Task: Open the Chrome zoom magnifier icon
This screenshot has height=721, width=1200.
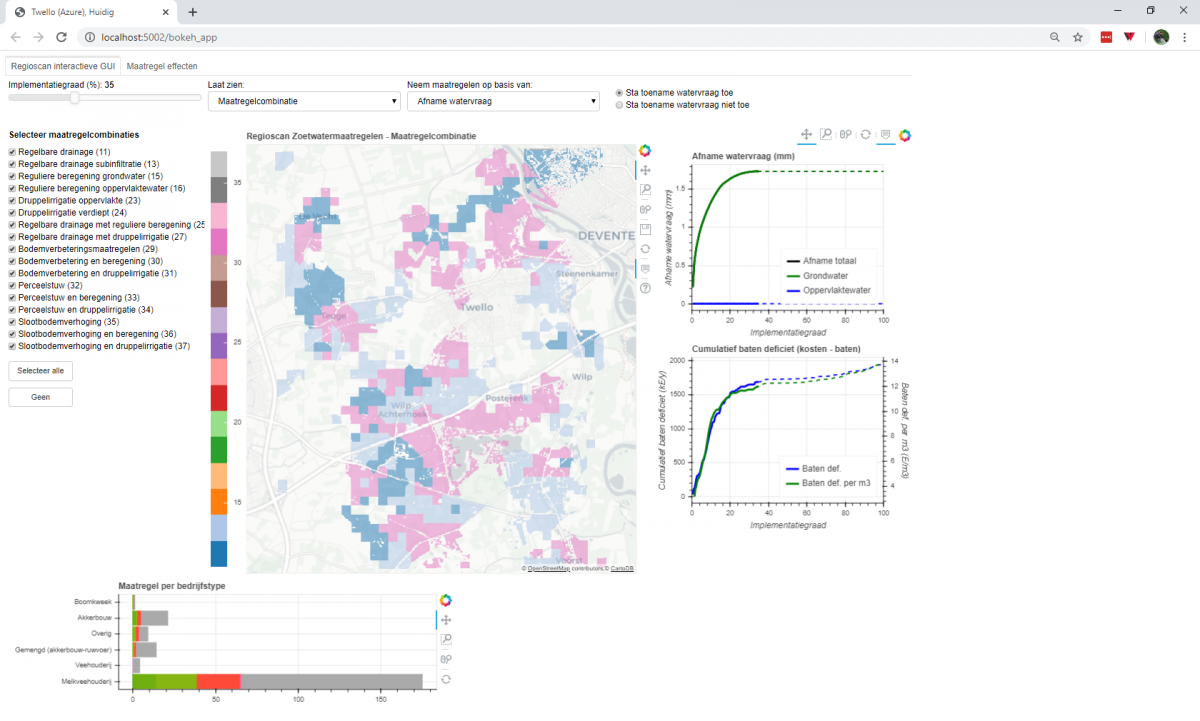Action: coord(1055,37)
